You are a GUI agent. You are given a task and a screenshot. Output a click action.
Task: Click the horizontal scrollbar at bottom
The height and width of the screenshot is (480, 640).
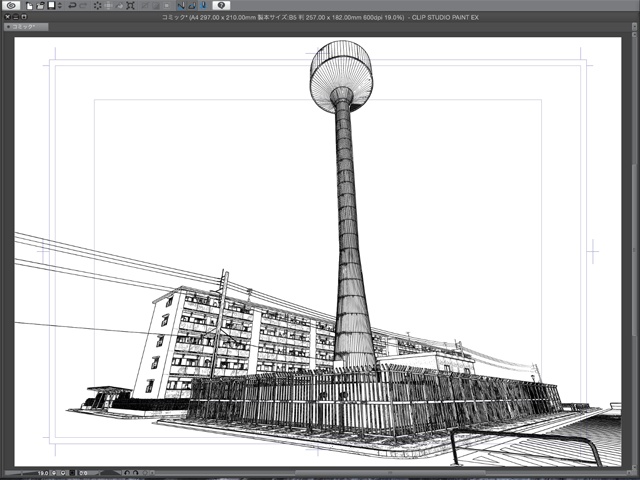[390, 473]
